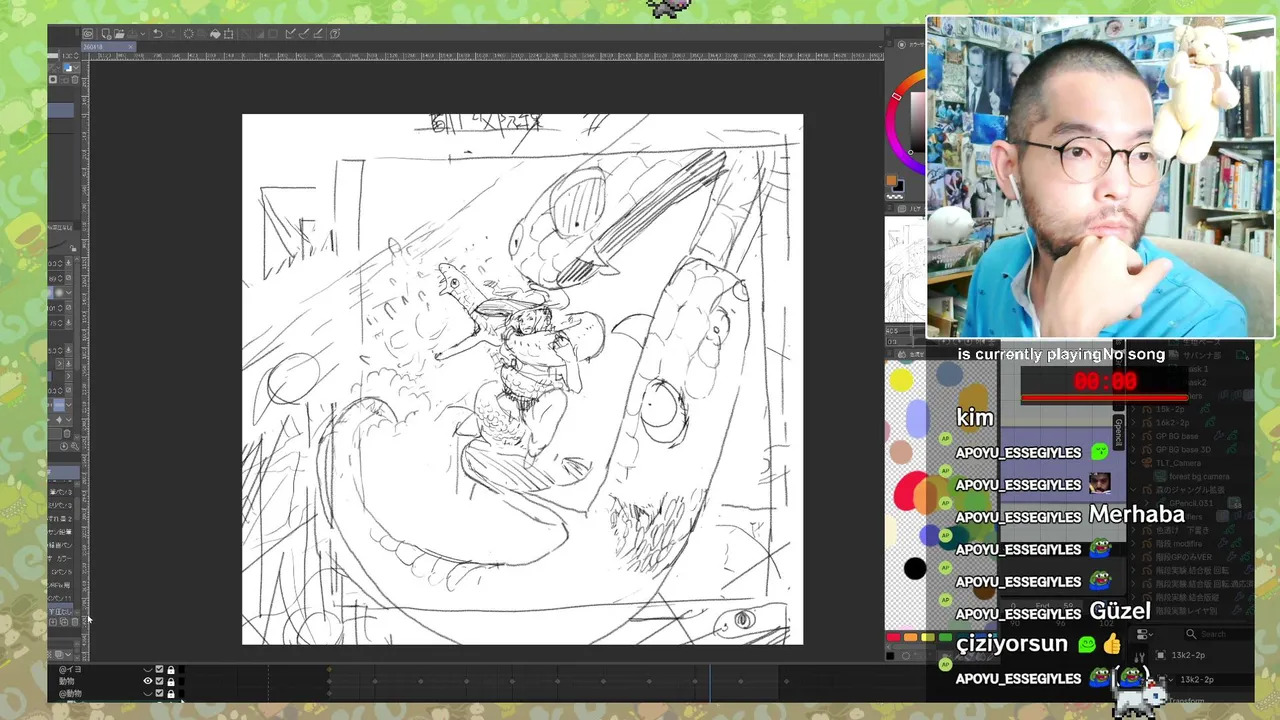Screen dimensions: 1280x720
Task: Select the @動物 timeline track
Action: coord(70,693)
